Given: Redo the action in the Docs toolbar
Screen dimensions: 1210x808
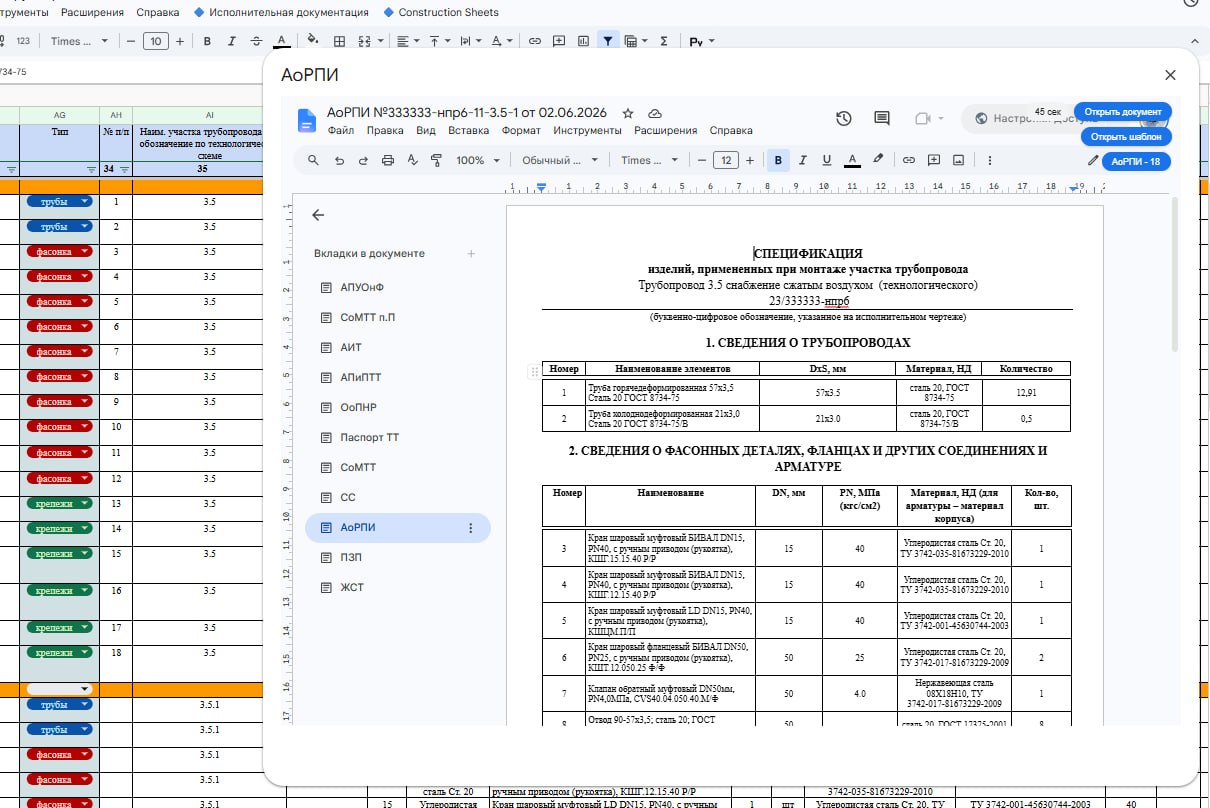Looking at the screenshot, I should (x=364, y=160).
